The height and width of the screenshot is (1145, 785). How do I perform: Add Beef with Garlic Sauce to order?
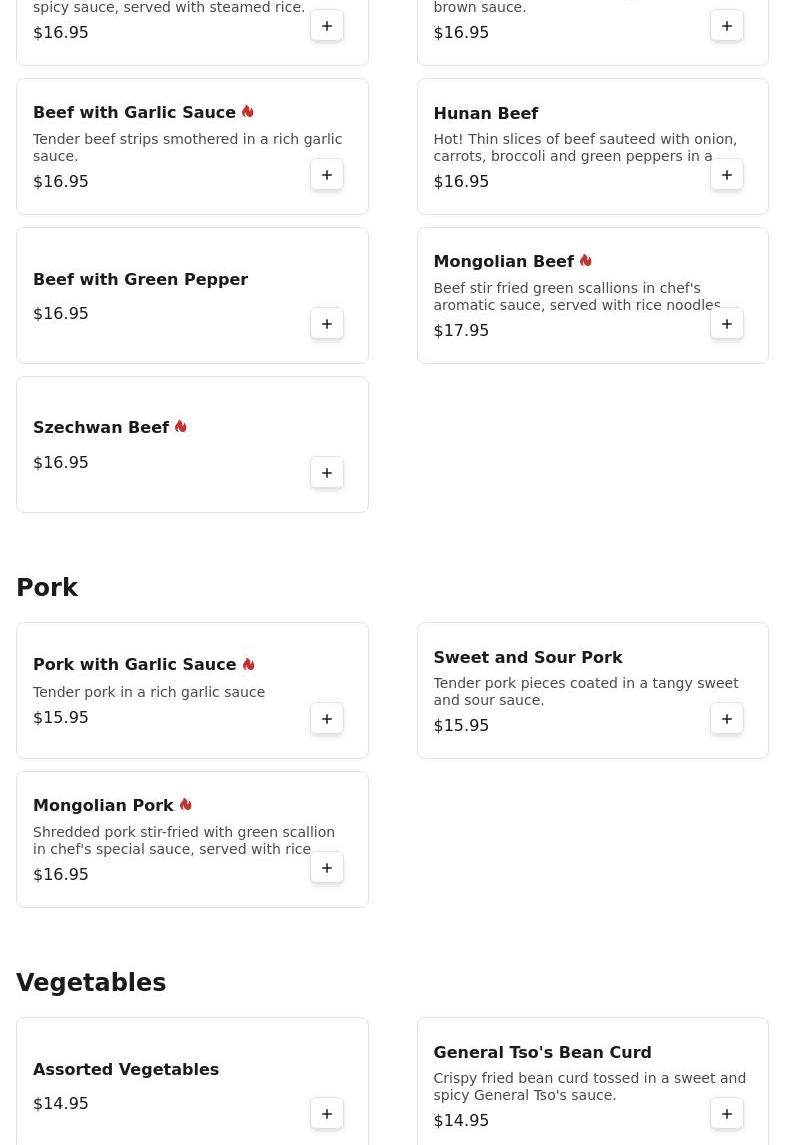point(327,175)
